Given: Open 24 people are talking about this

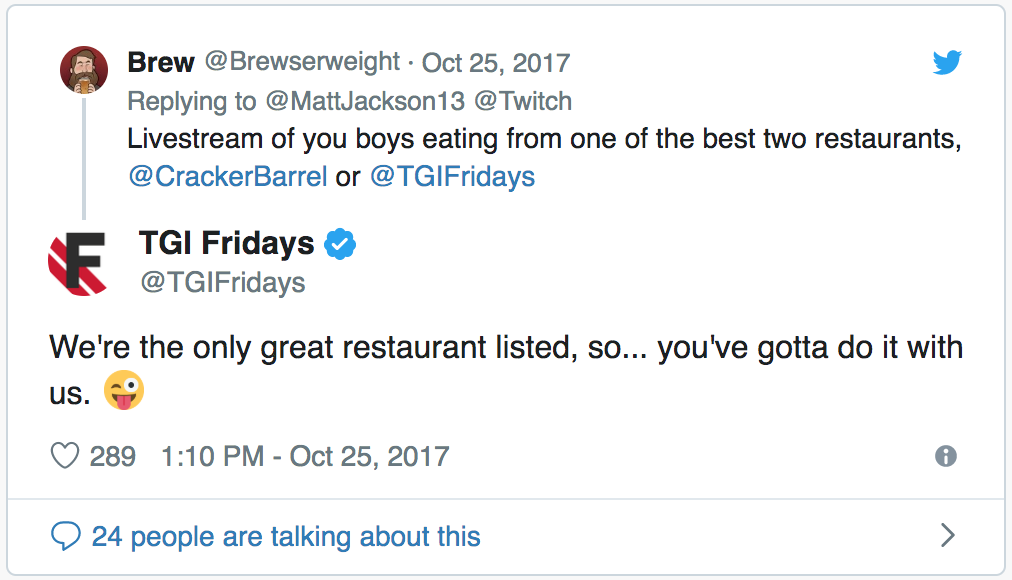Looking at the screenshot, I should click(286, 536).
